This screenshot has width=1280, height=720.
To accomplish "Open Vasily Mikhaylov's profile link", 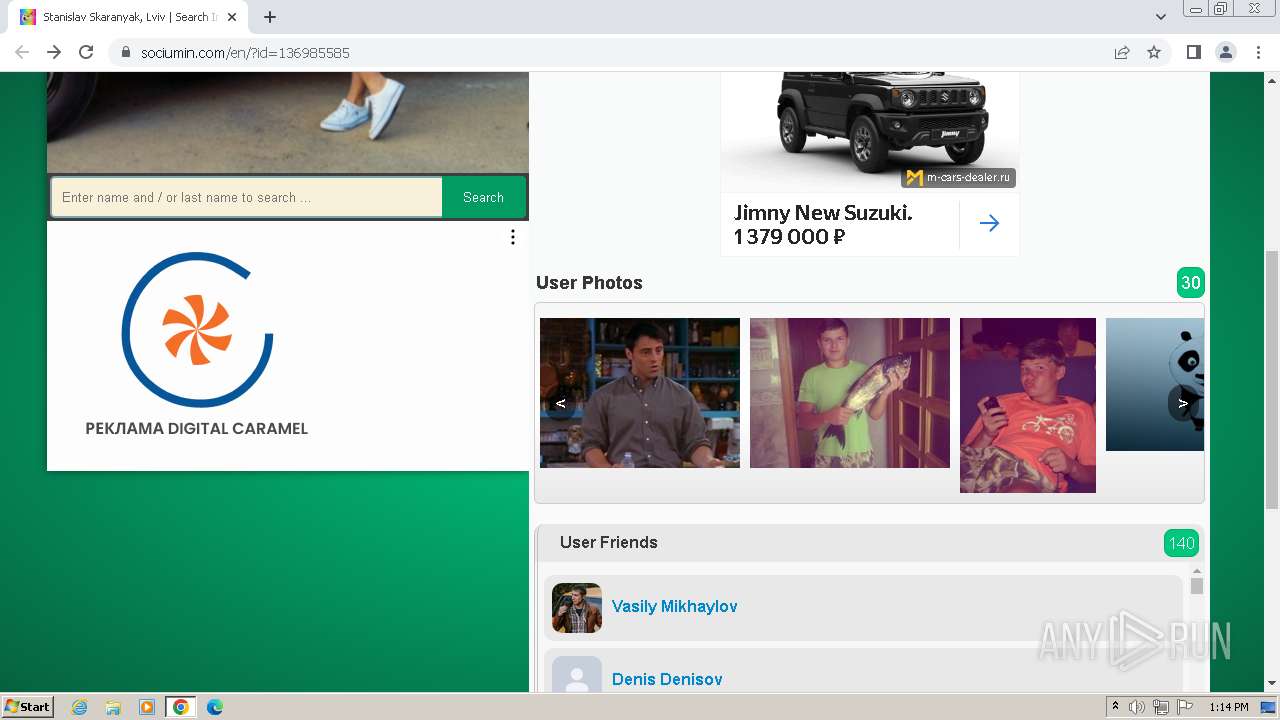I will [x=675, y=606].
